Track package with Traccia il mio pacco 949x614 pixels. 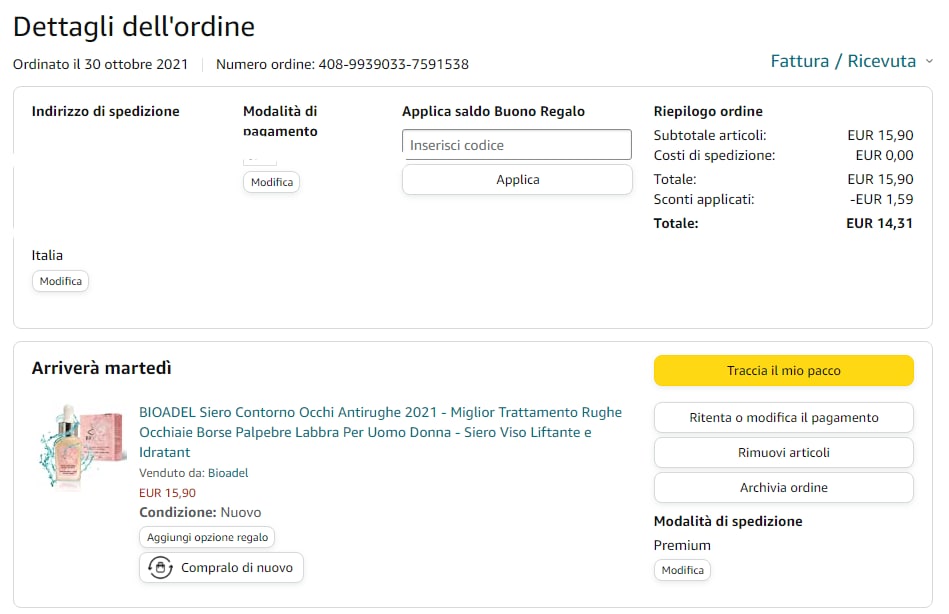(783, 371)
